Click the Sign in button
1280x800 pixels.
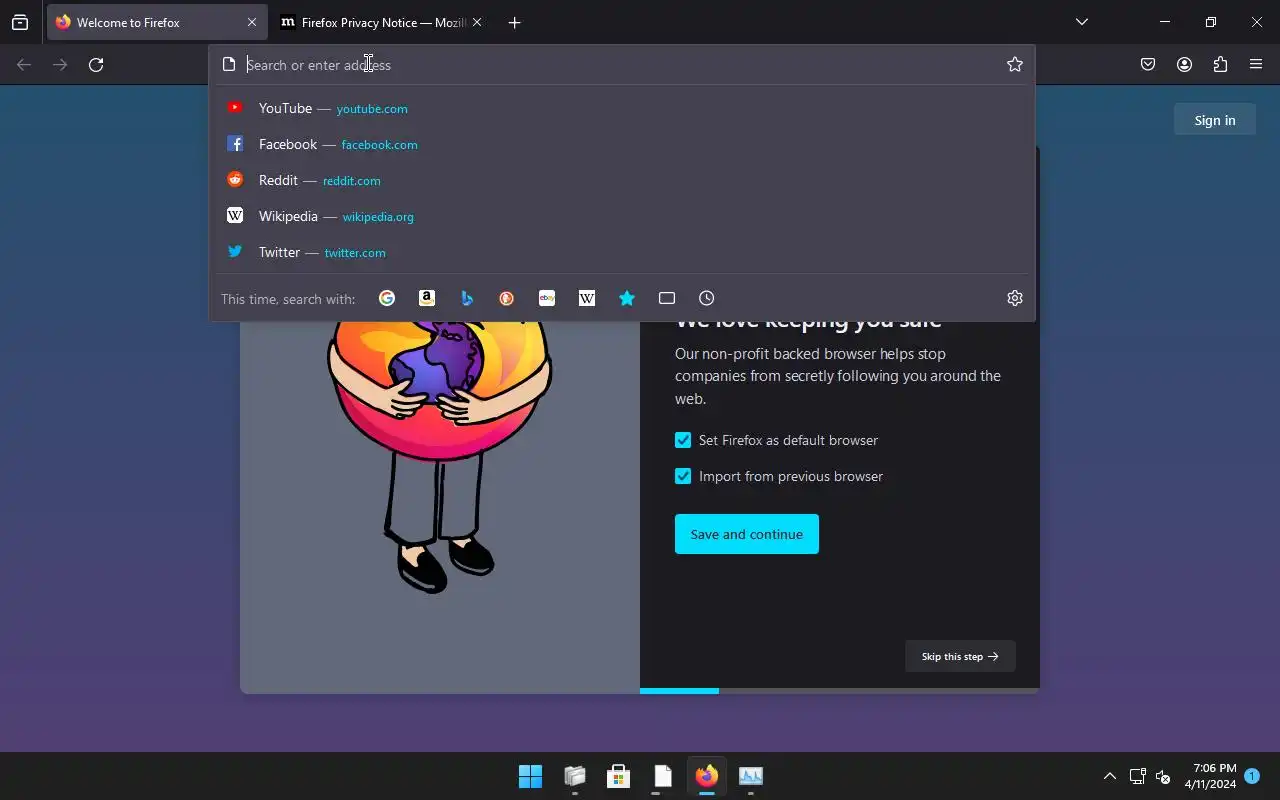1215,120
